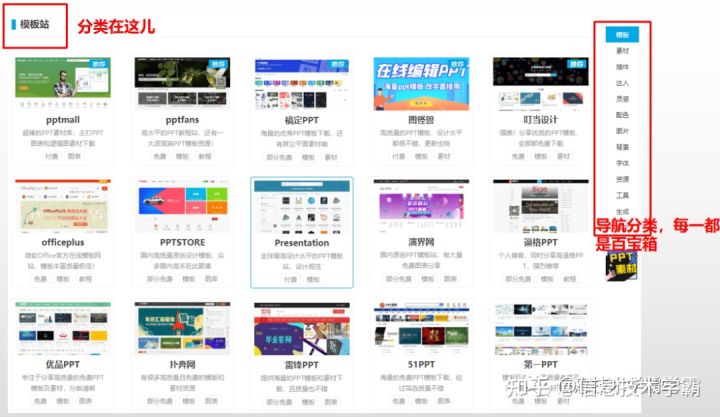720x417 pixels.
Task: Open the 达人 navigation category
Action: [x=622, y=83]
